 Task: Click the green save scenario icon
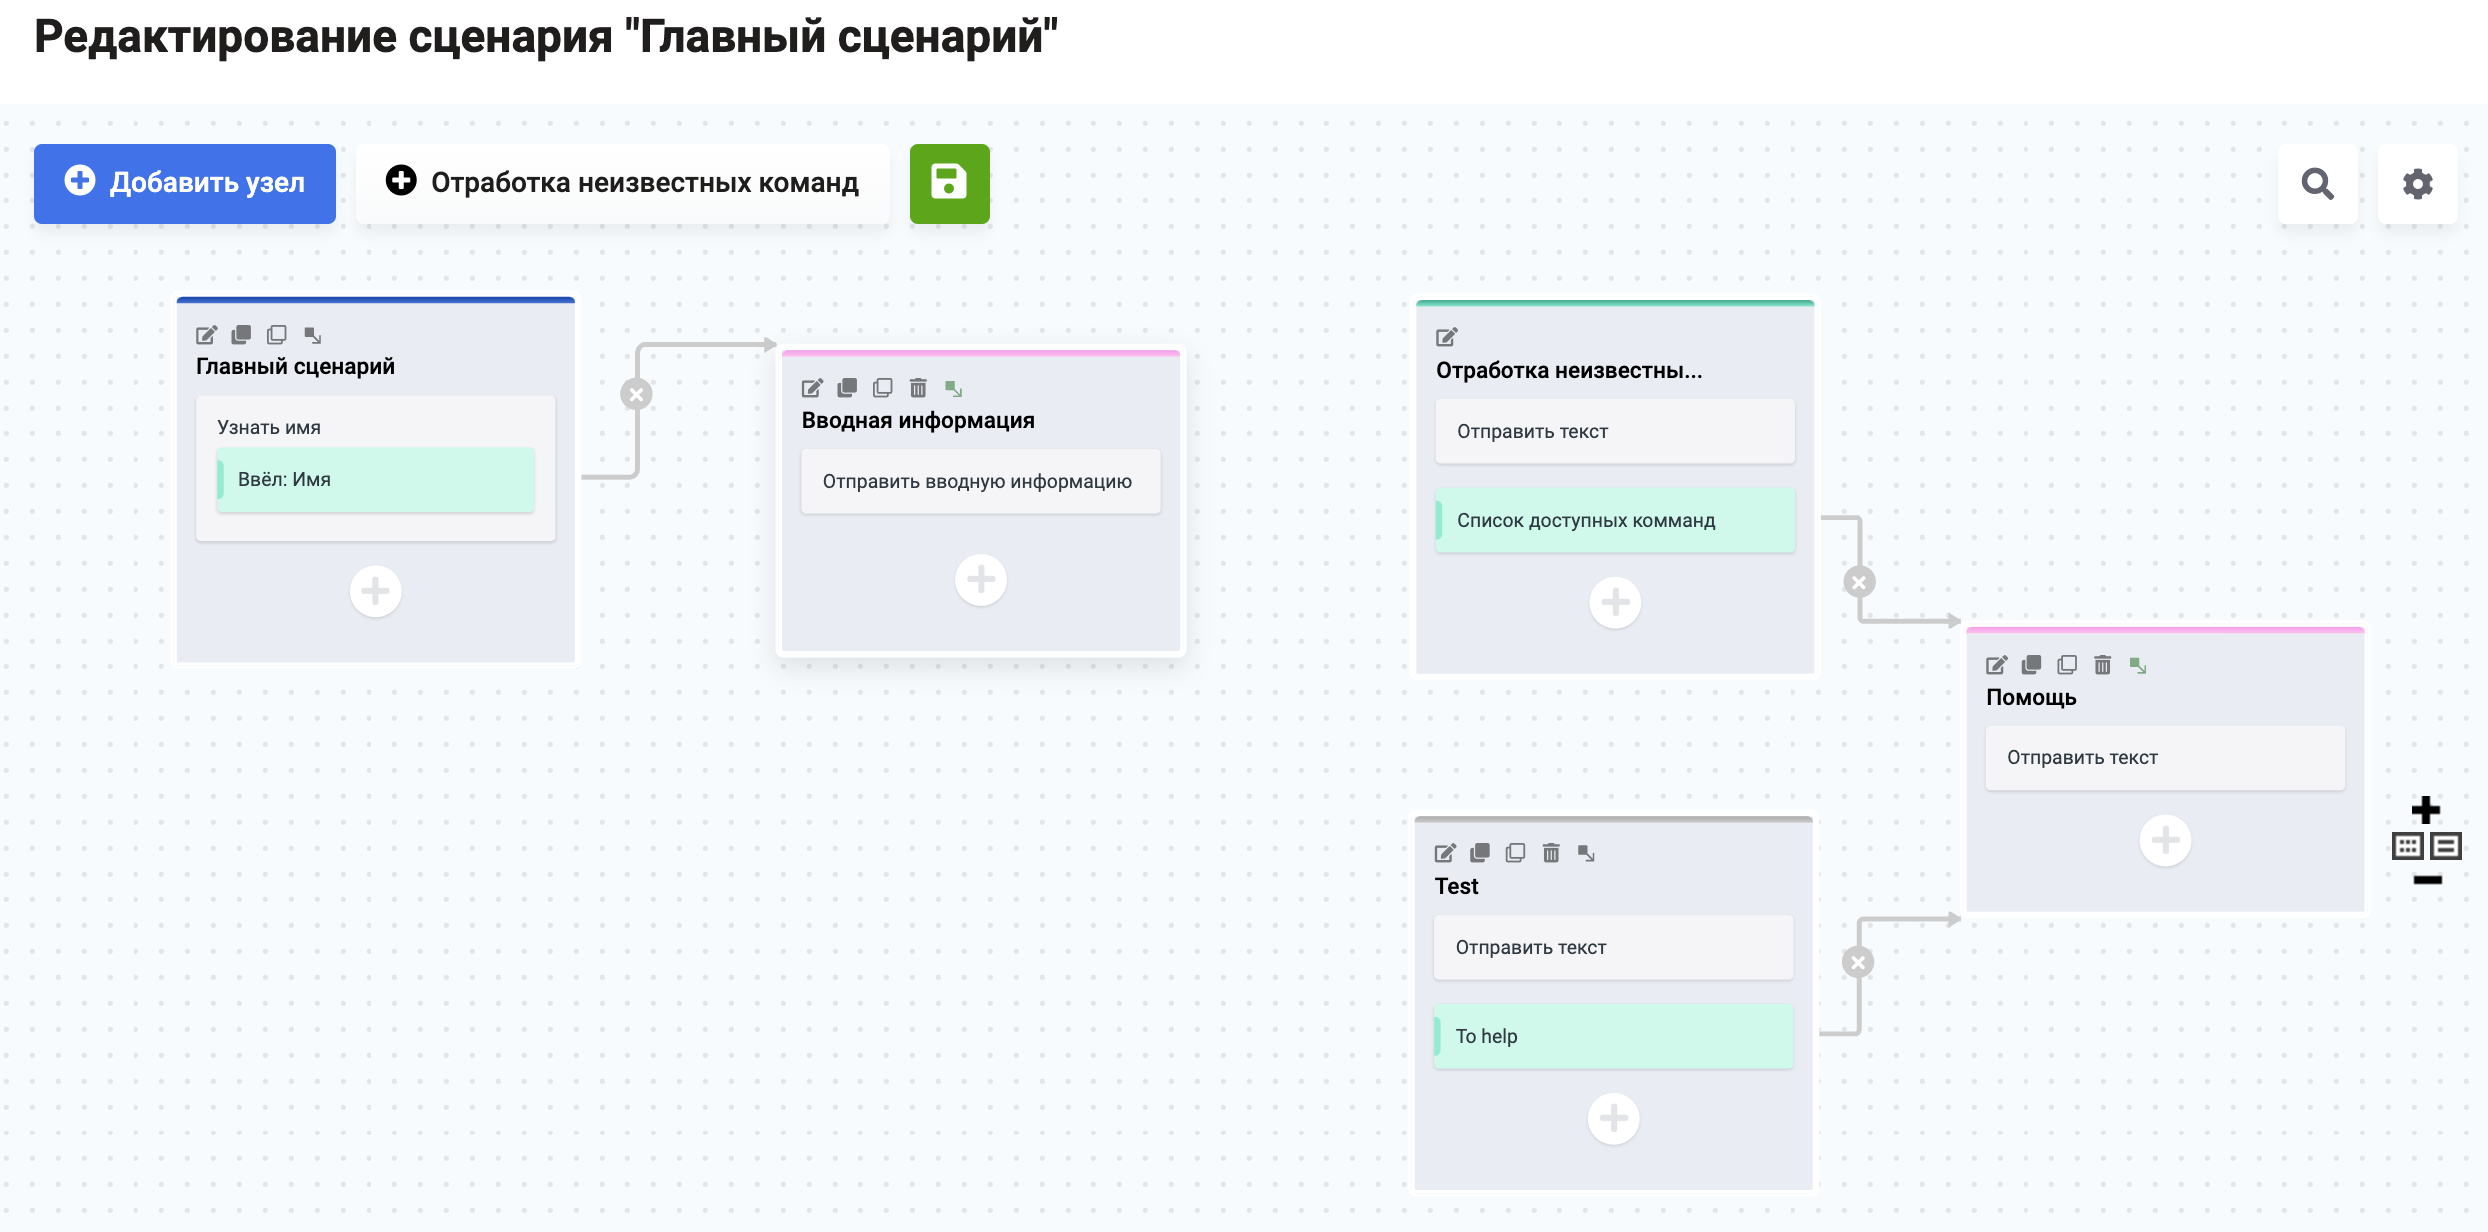[x=949, y=183]
